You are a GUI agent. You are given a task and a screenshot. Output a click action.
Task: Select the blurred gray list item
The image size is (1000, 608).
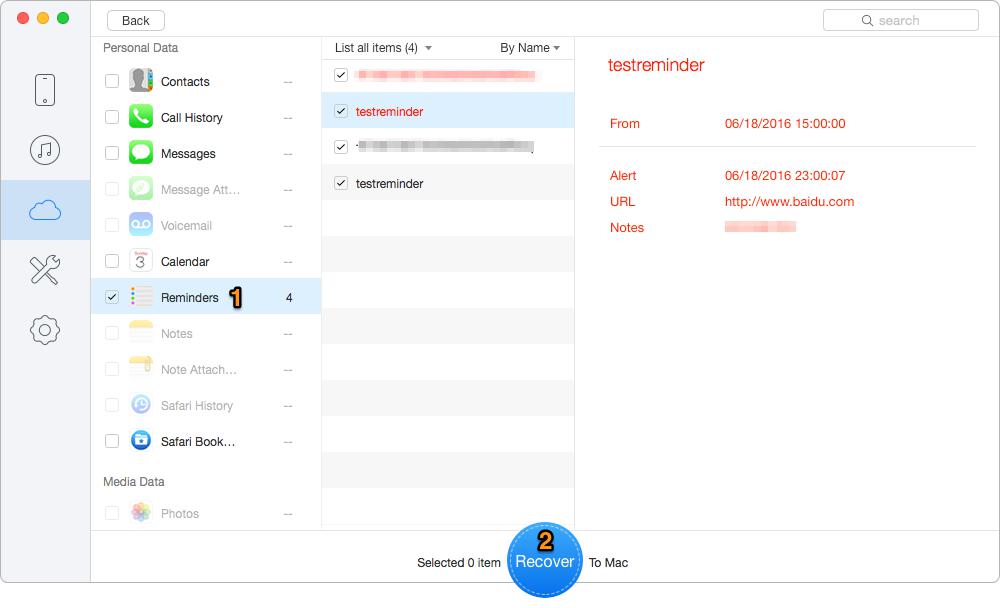coord(448,147)
